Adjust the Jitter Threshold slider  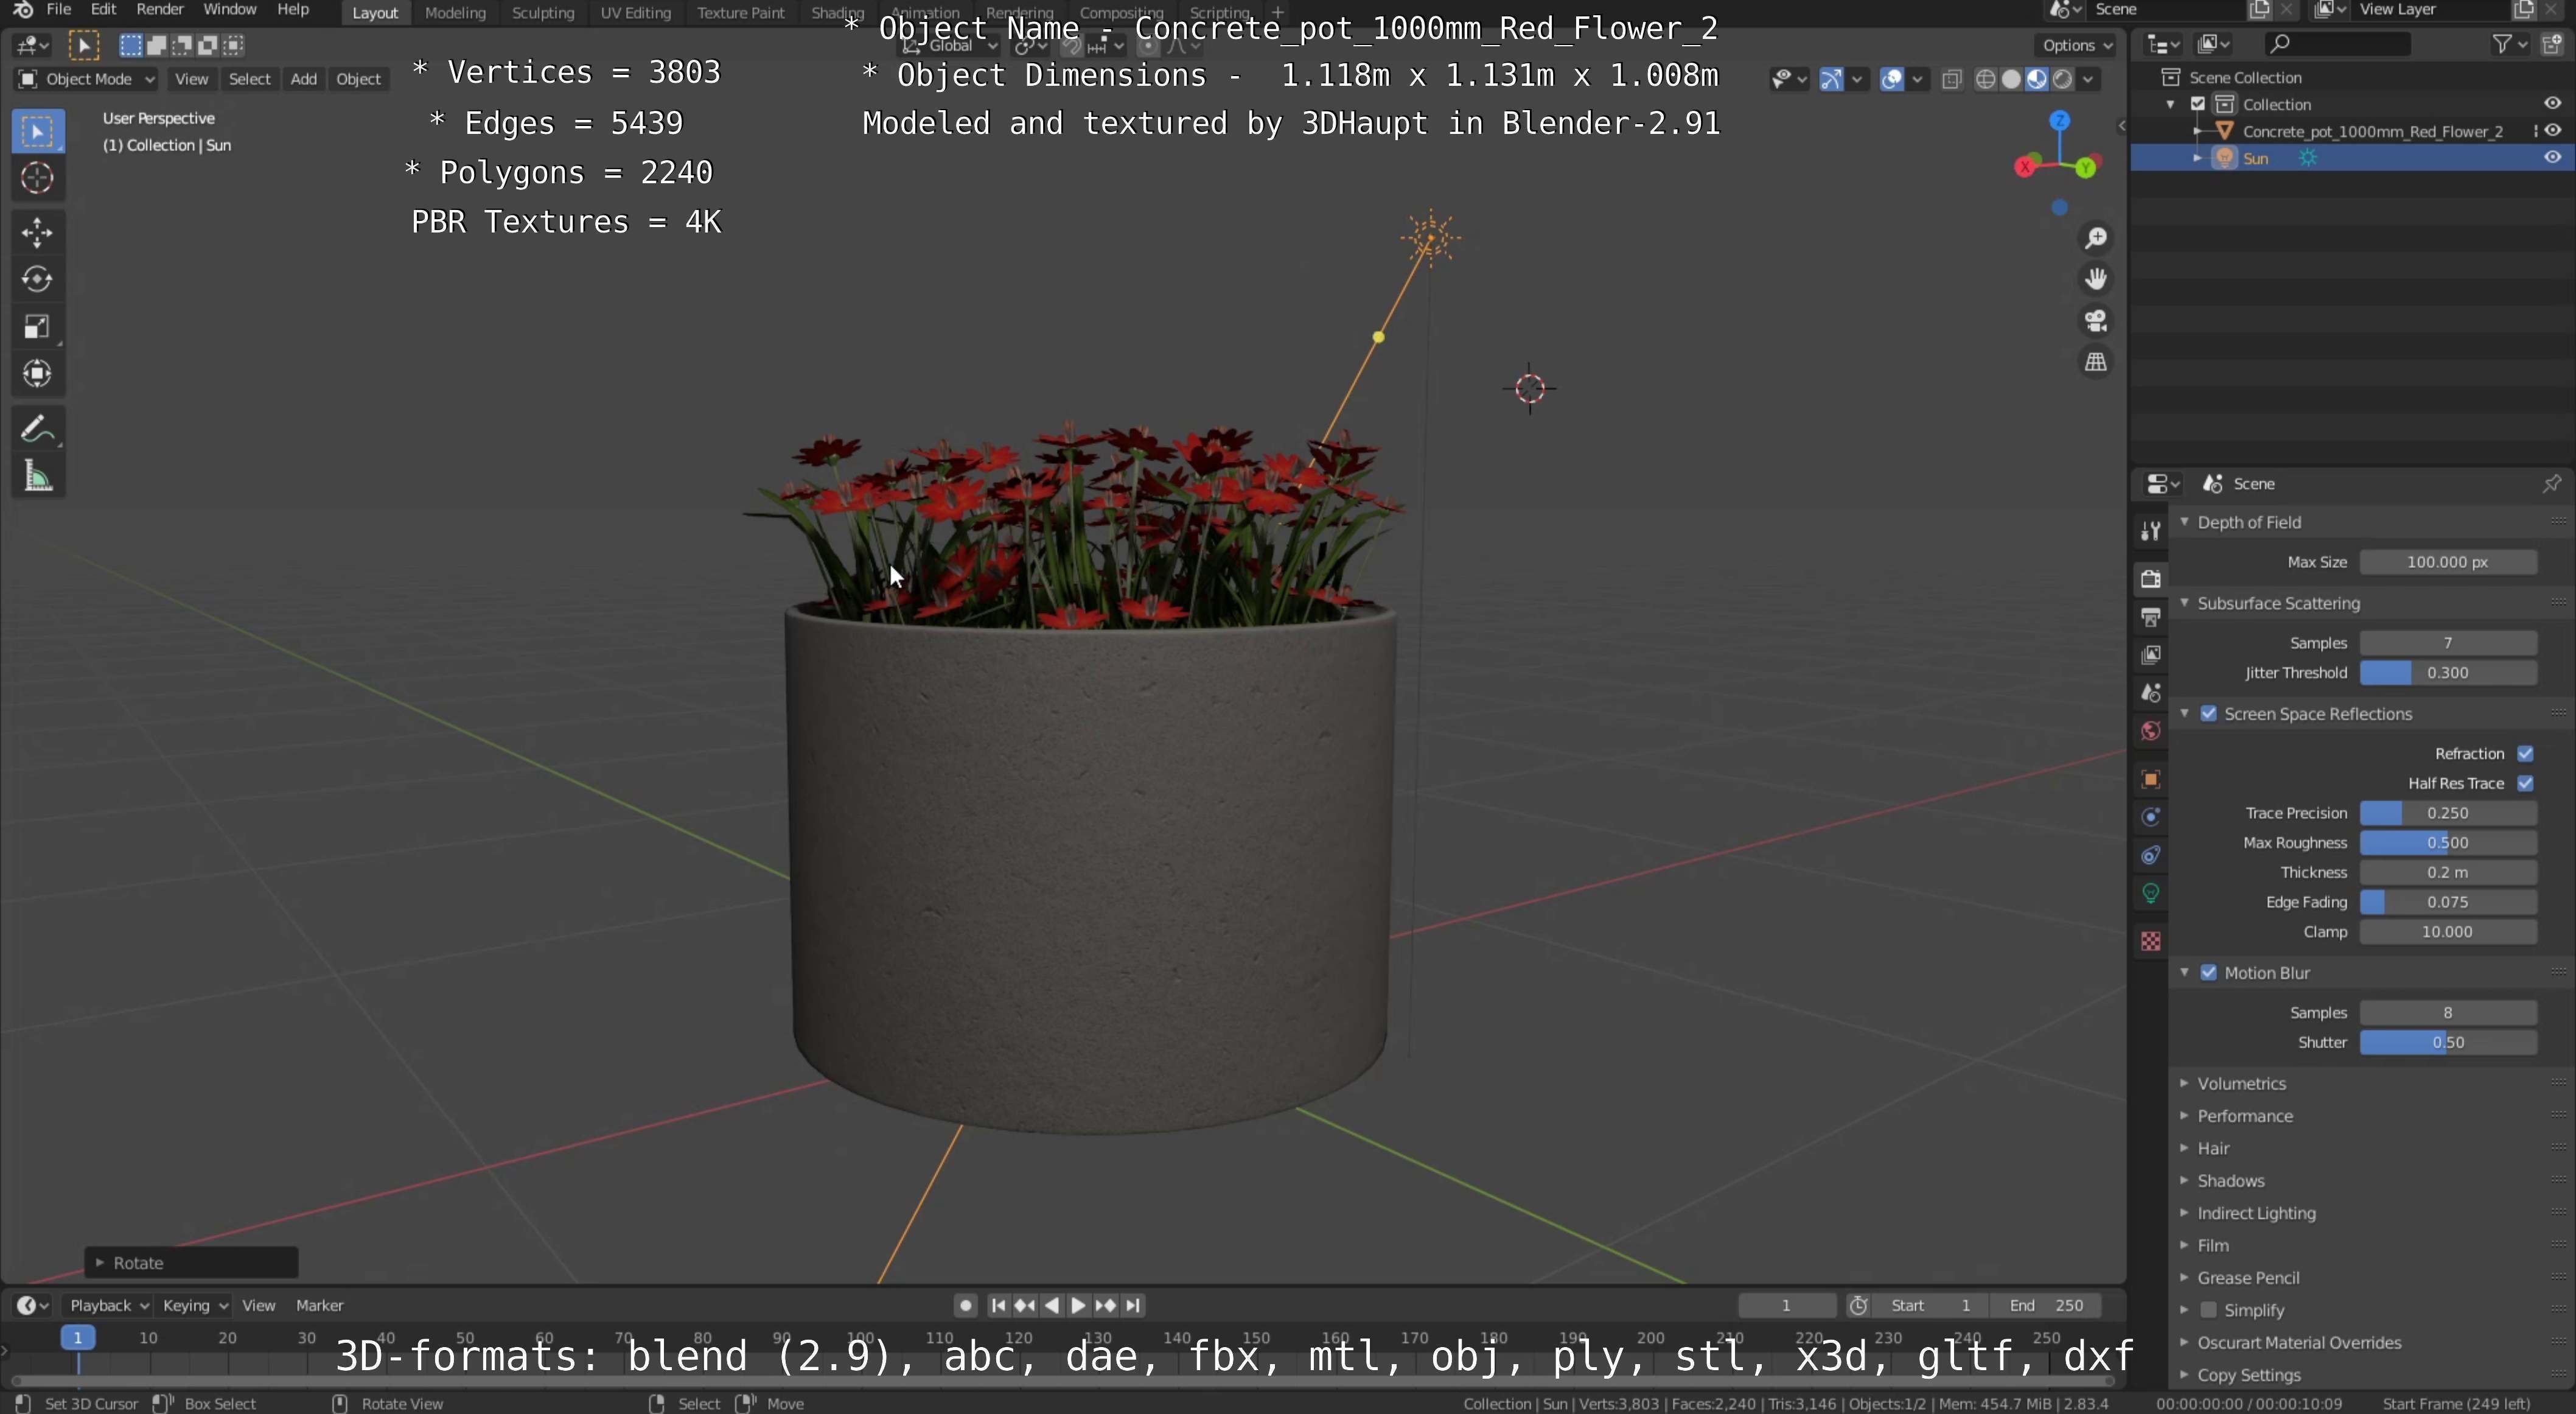pos(2448,673)
